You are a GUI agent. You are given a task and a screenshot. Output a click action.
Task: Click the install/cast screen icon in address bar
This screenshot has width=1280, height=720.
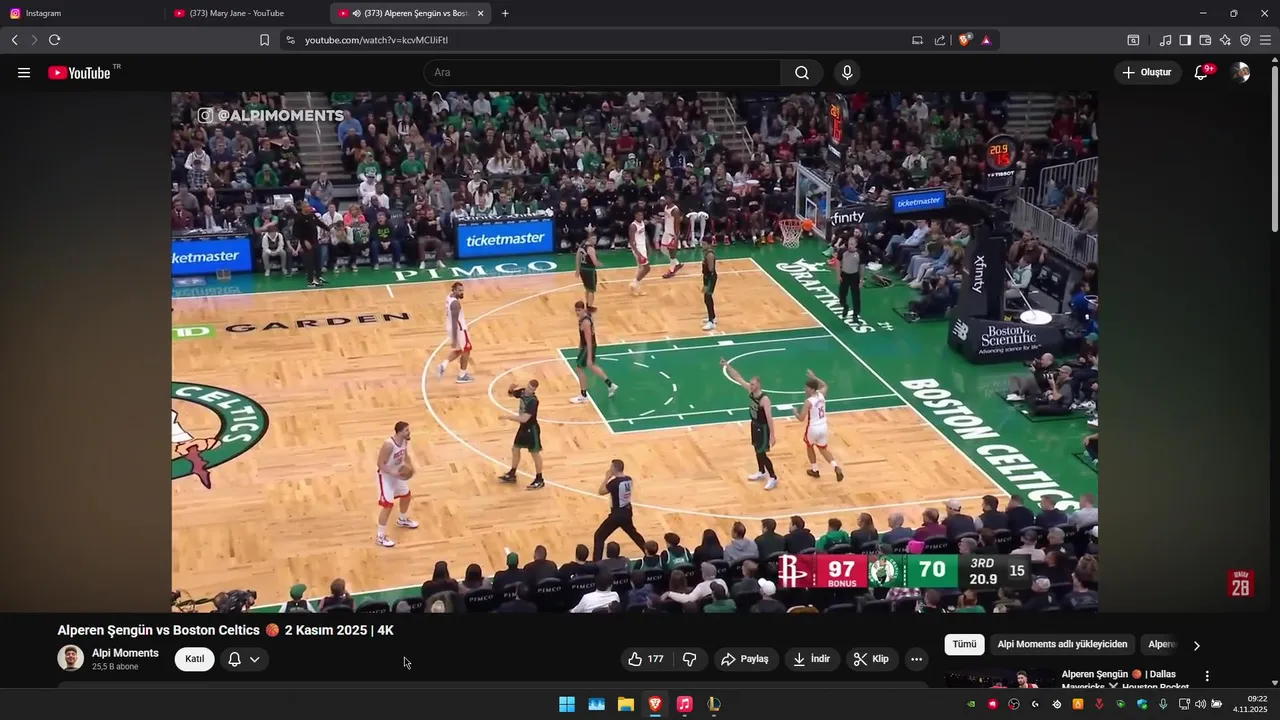point(917,40)
